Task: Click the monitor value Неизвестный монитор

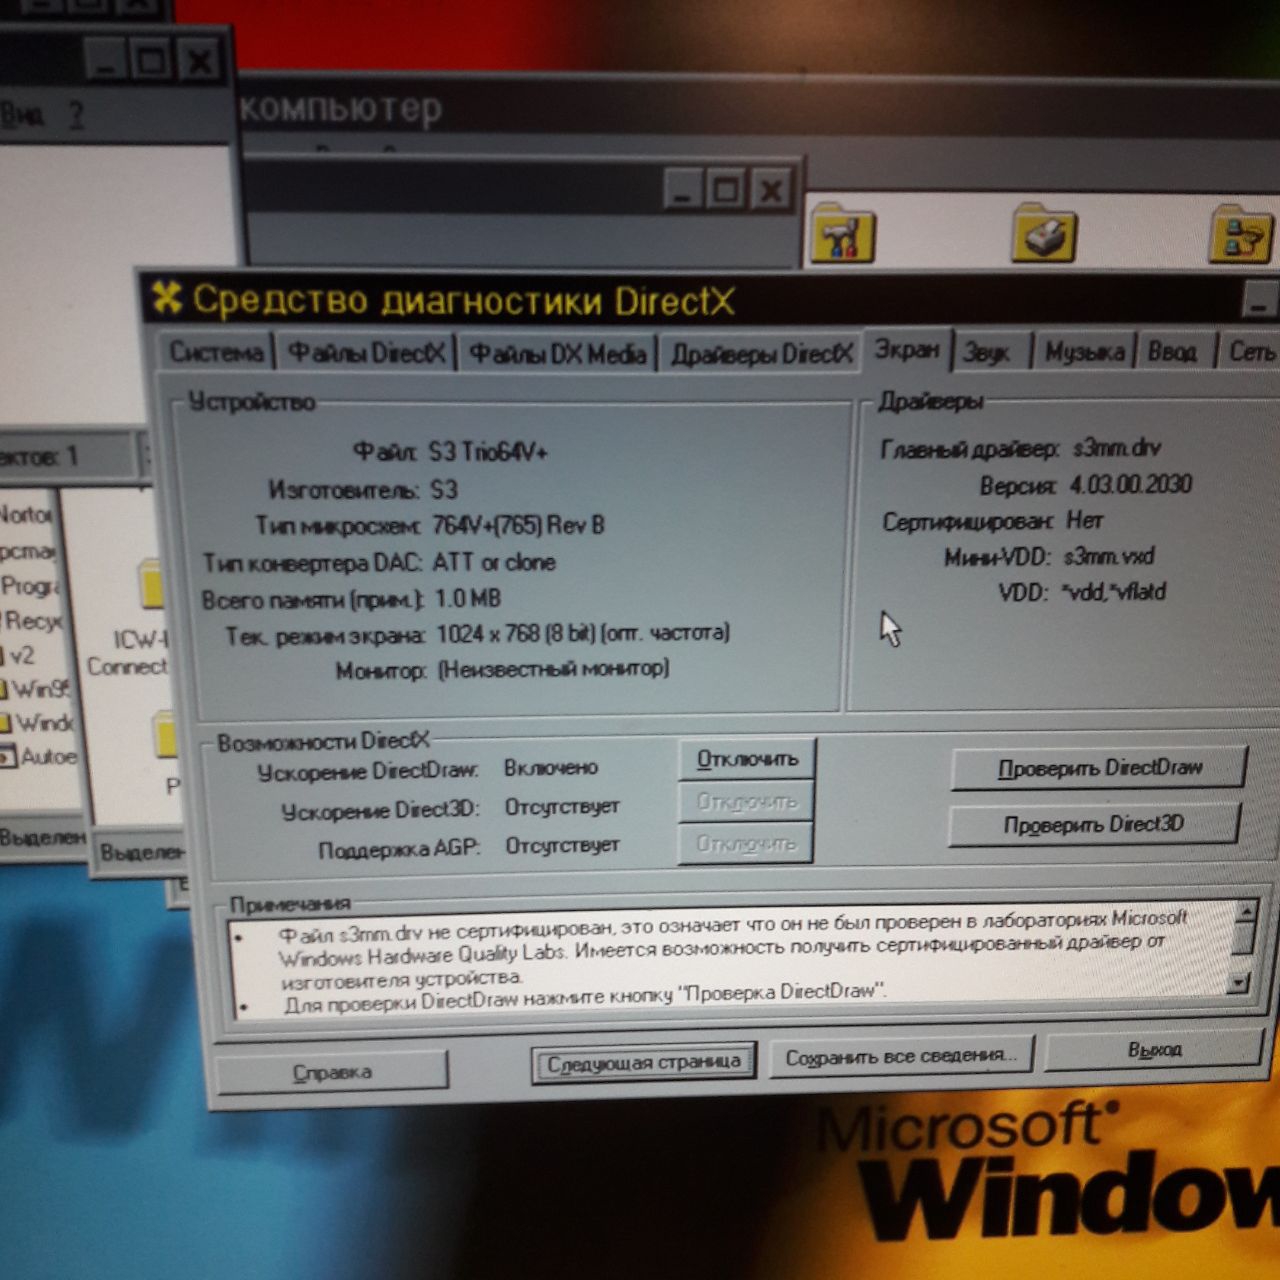Action: coord(554,668)
